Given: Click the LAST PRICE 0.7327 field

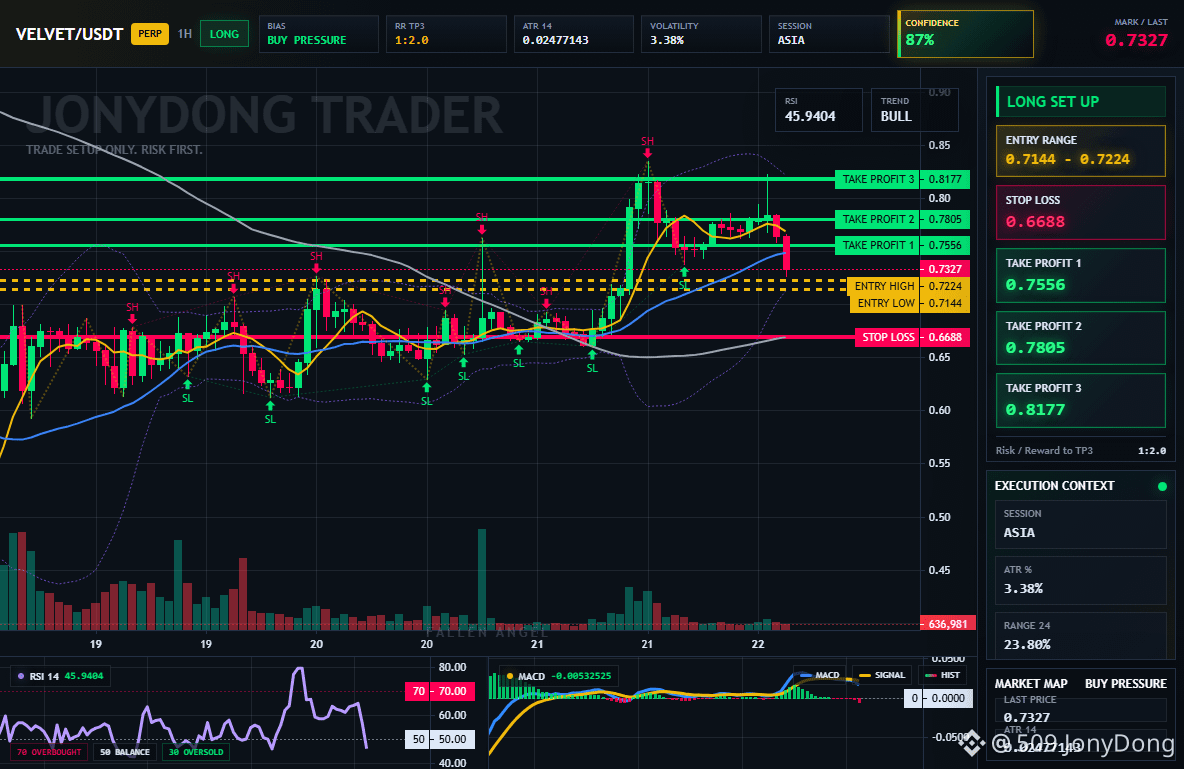Looking at the screenshot, I should click(x=1081, y=709).
